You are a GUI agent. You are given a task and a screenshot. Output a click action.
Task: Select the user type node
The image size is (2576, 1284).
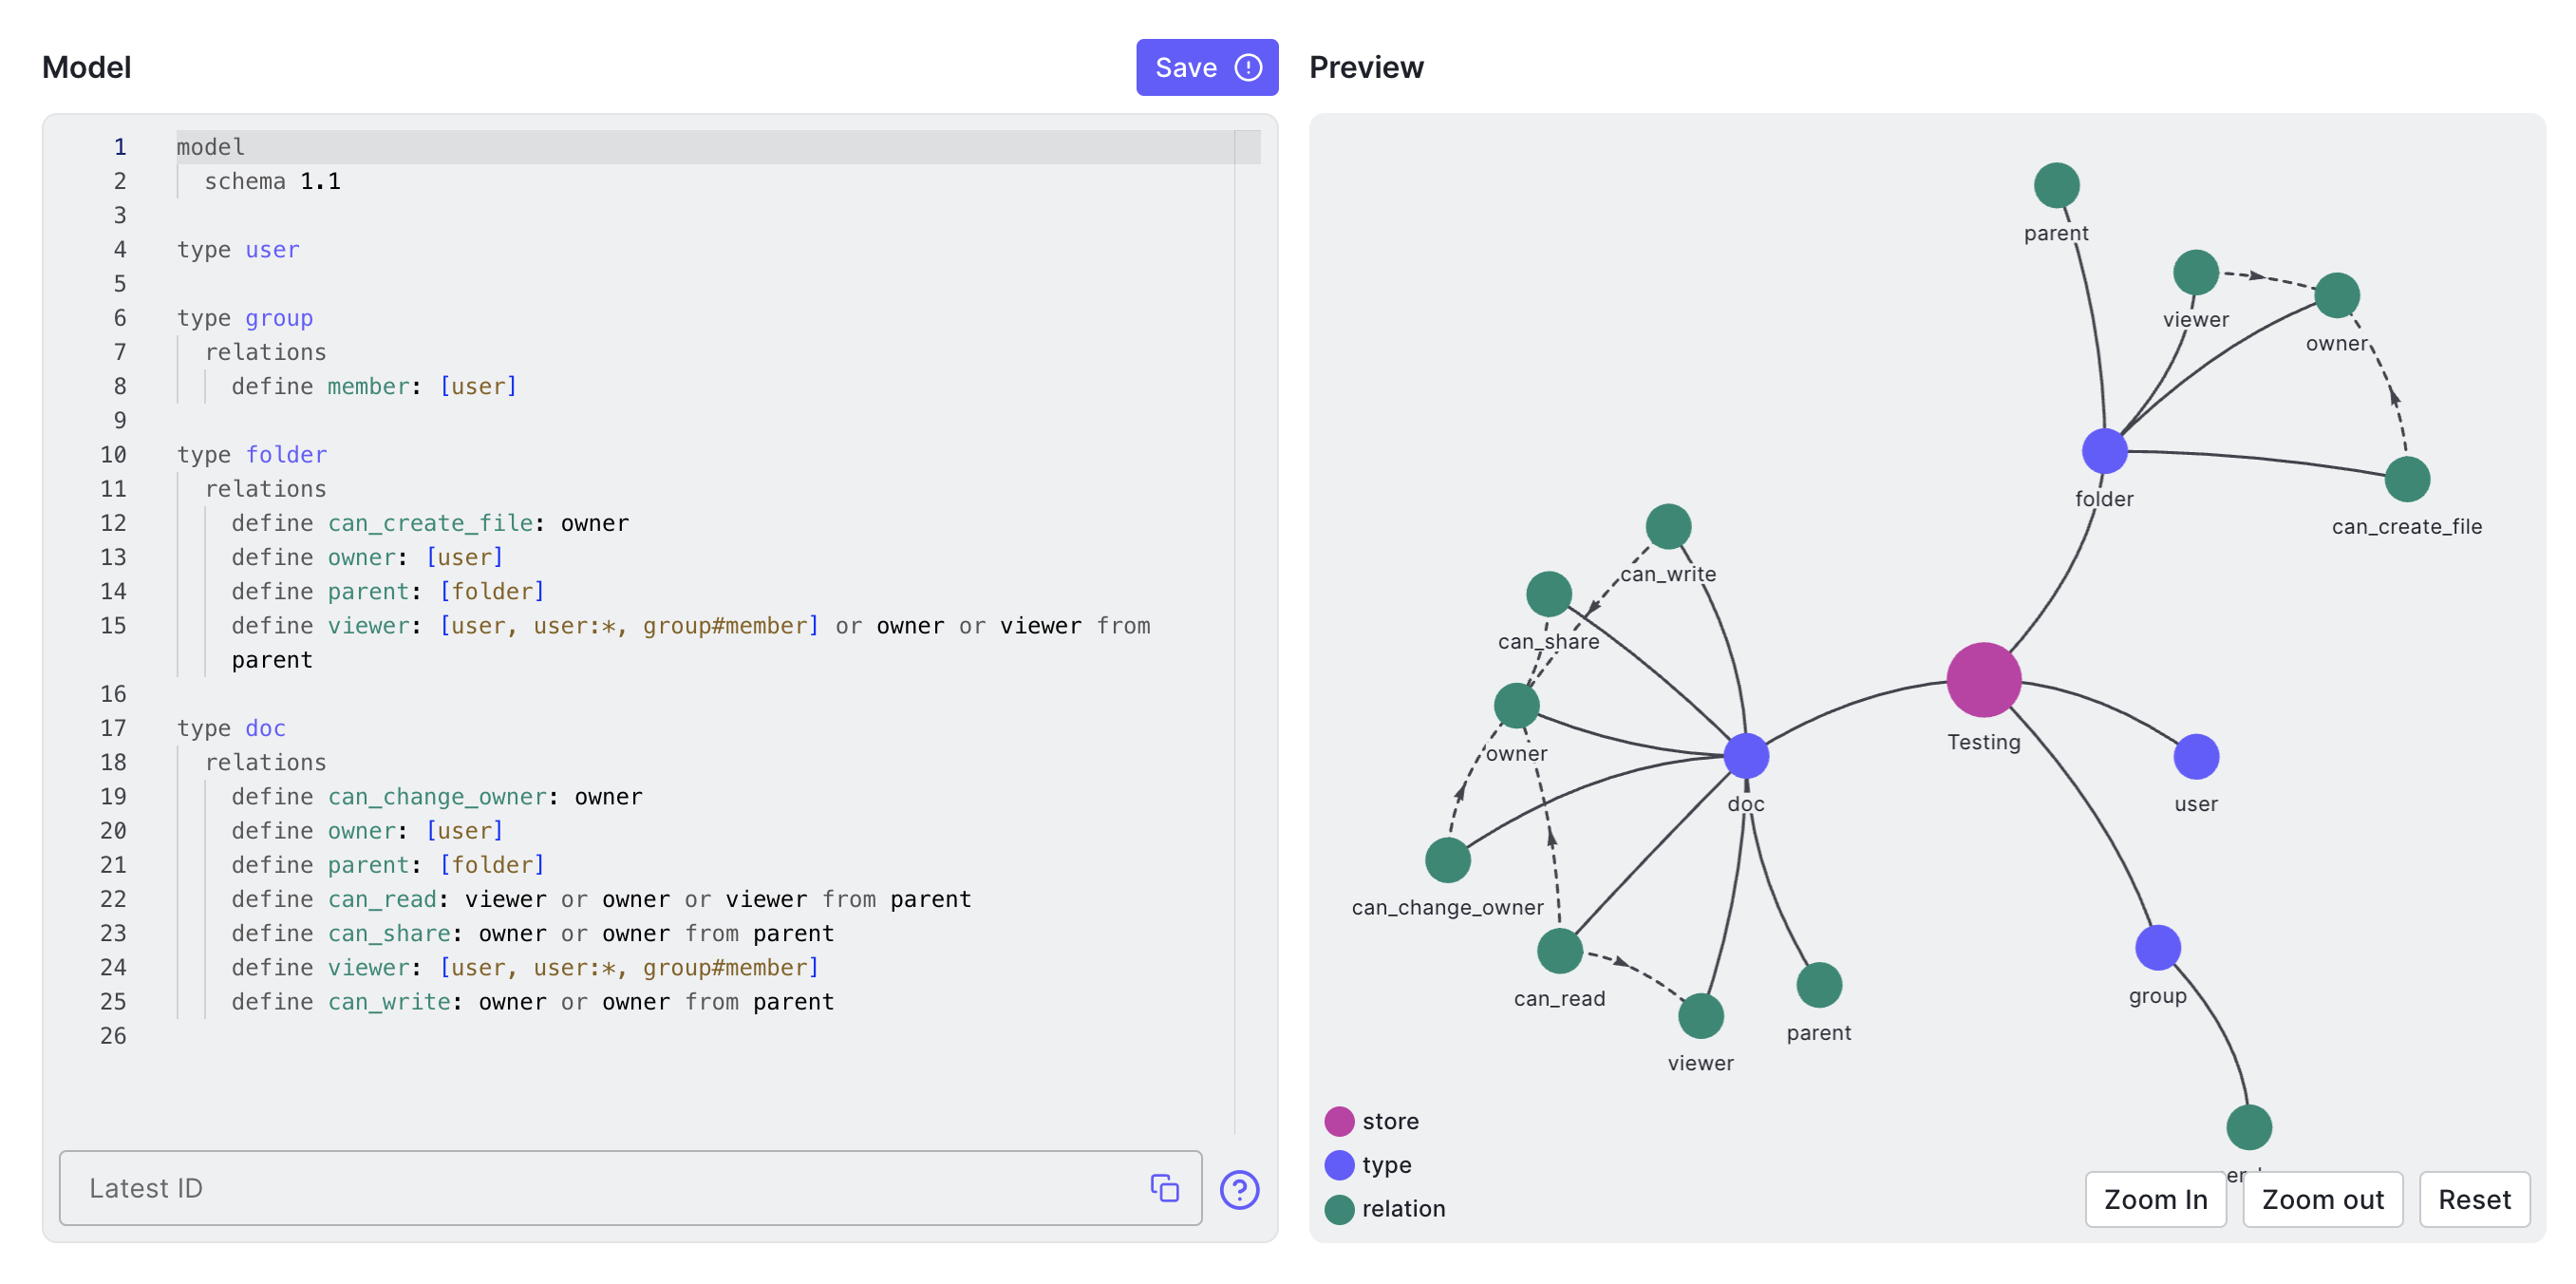point(2196,756)
